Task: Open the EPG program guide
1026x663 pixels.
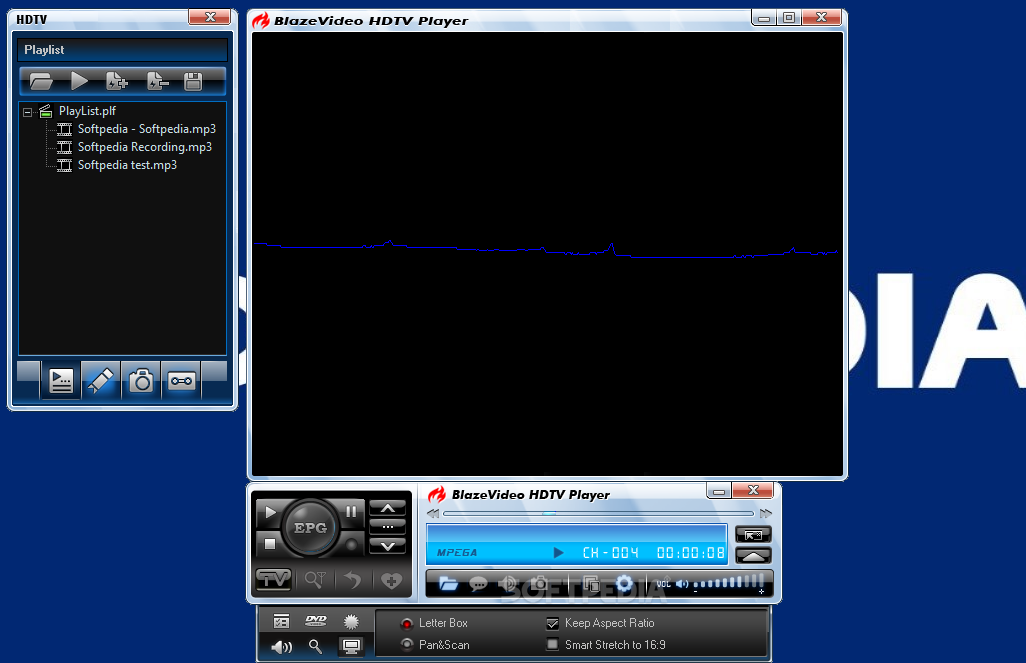Action: point(310,528)
